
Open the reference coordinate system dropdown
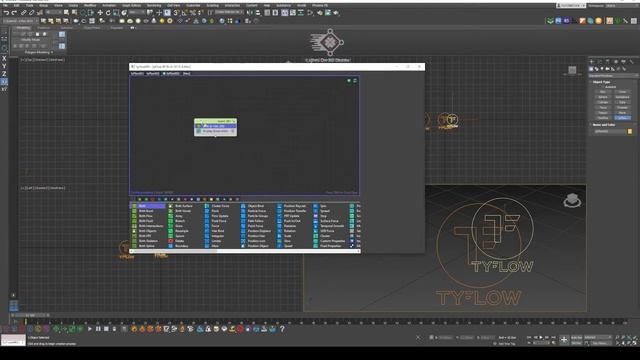point(137,13)
